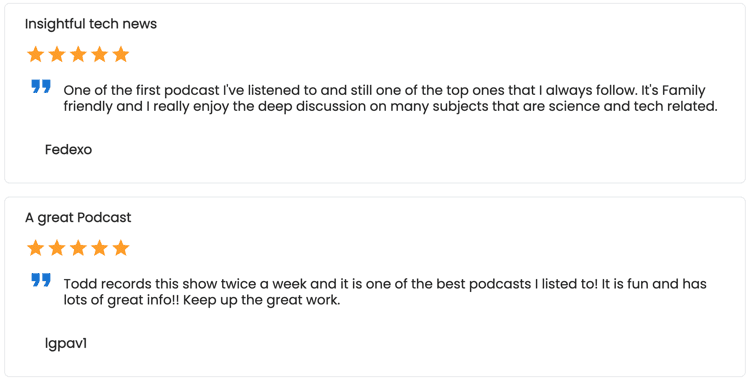Click the third star of Insightful tech news review

pyautogui.click(x=78, y=55)
